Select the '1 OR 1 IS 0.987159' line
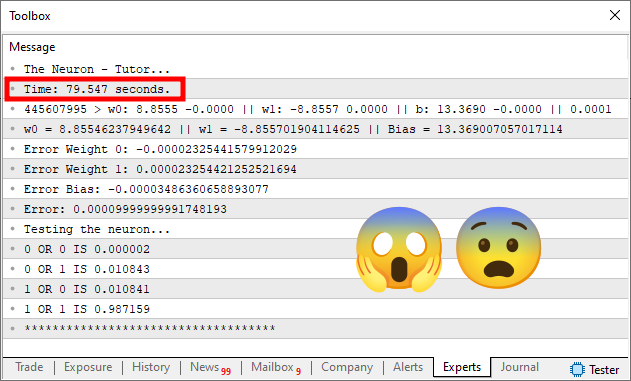 tap(316, 309)
